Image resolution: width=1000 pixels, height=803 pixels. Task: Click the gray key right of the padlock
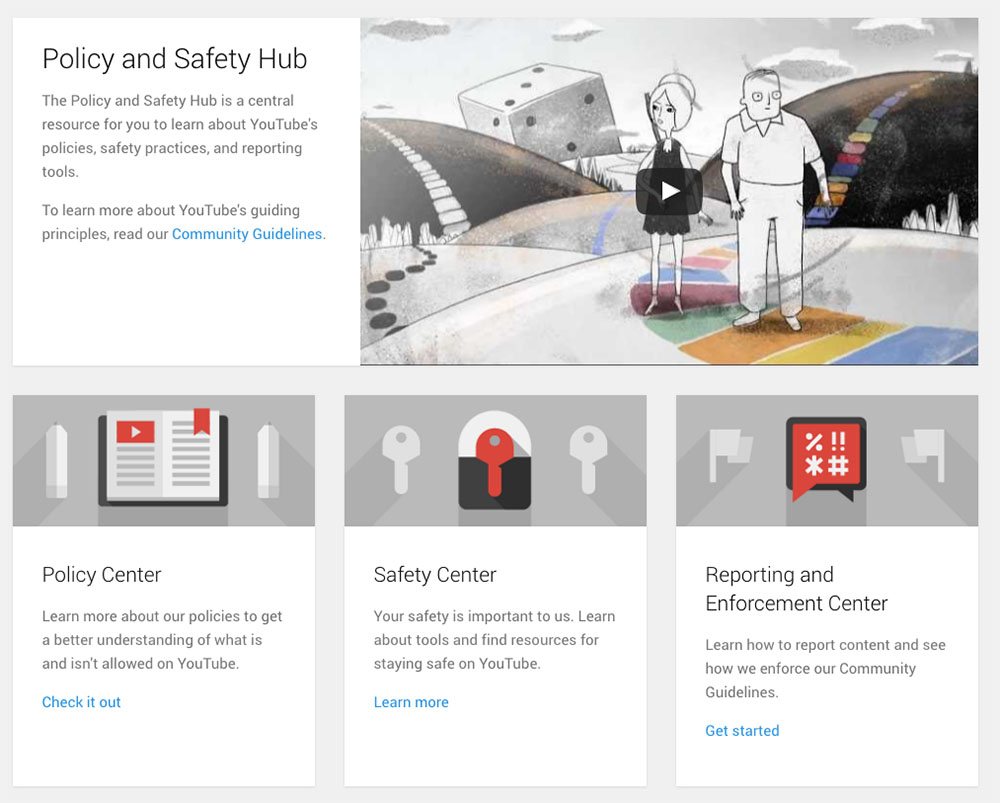589,460
